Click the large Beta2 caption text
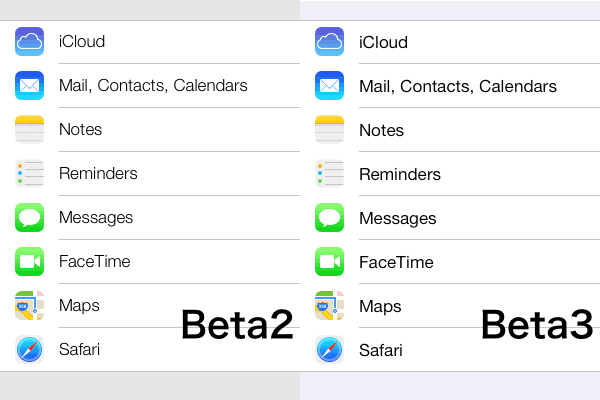 pos(237,324)
